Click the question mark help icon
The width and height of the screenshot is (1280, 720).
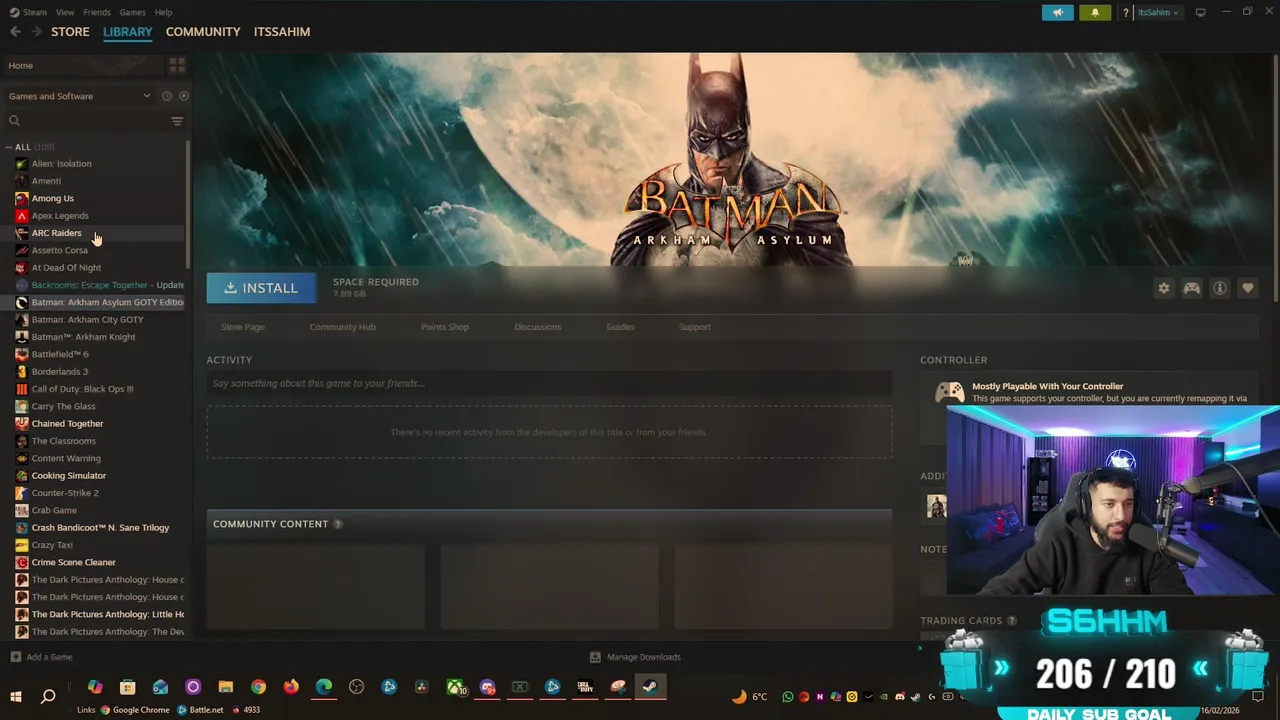click(x=1126, y=12)
